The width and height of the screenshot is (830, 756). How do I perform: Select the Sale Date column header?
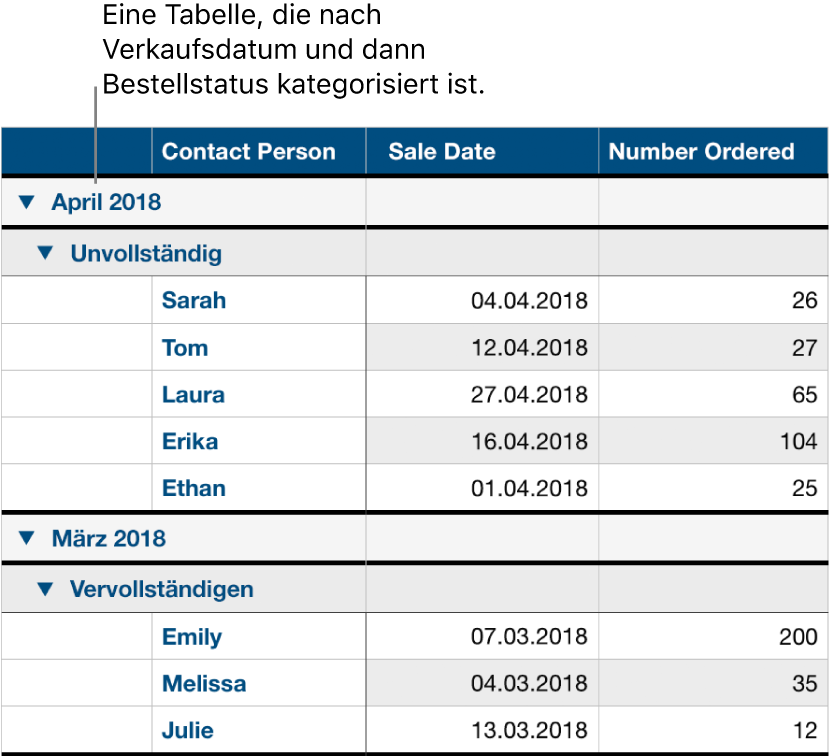pyautogui.click(x=442, y=152)
